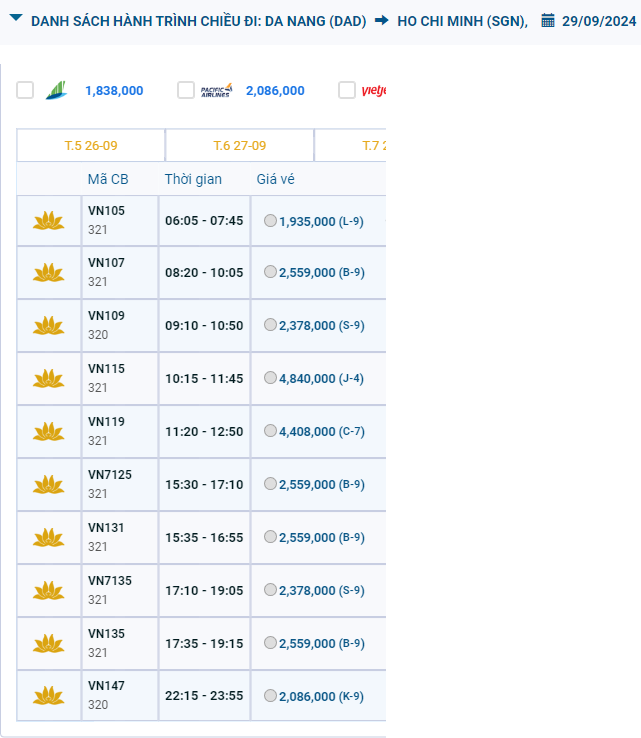This screenshot has width=641, height=738.
Task: Tick the Bamboo Airways filter checkbox
Action: (x=25, y=90)
